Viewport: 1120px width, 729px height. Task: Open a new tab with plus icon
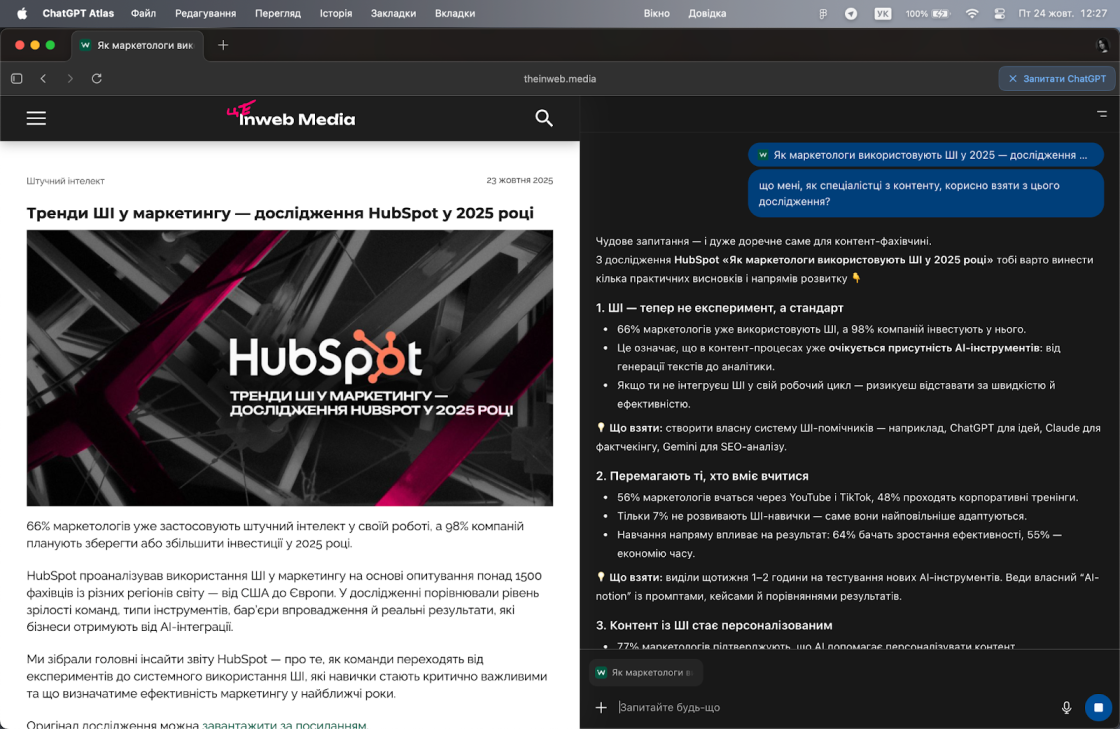[x=223, y=45]
